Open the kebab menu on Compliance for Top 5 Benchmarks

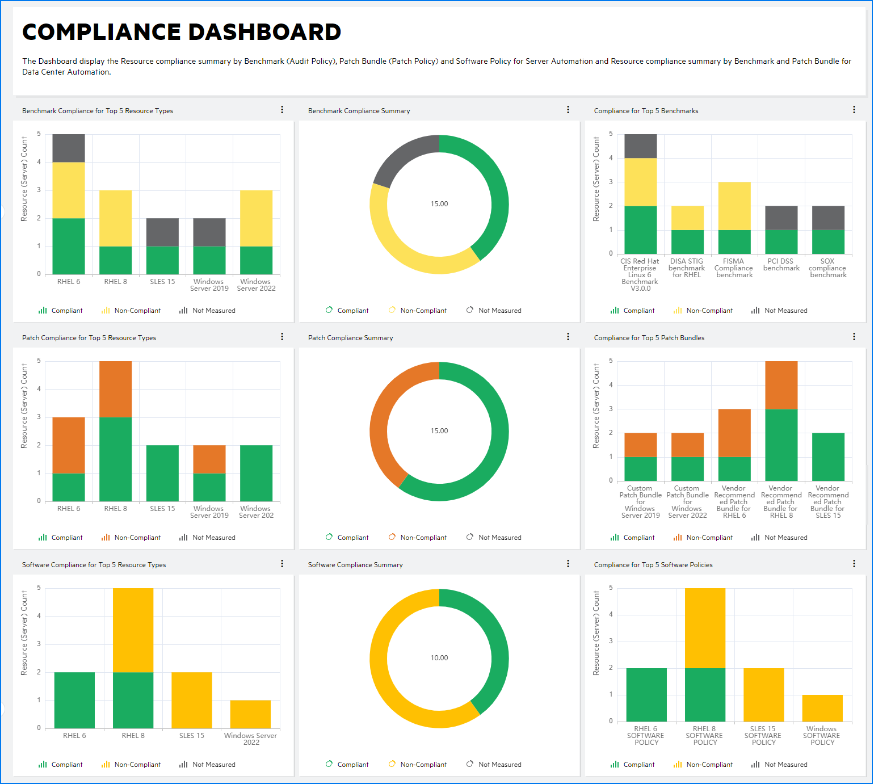coord(852,110)
